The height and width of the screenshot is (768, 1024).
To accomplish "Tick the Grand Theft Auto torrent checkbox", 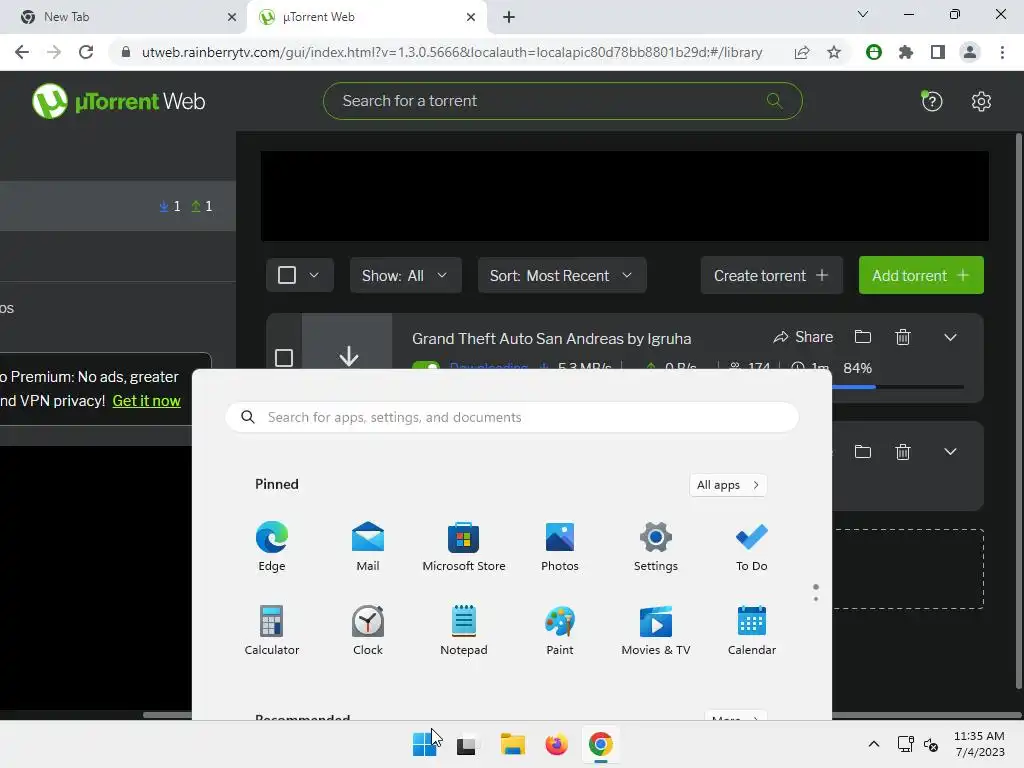I will pyautogui.click(x=283, y=358).
